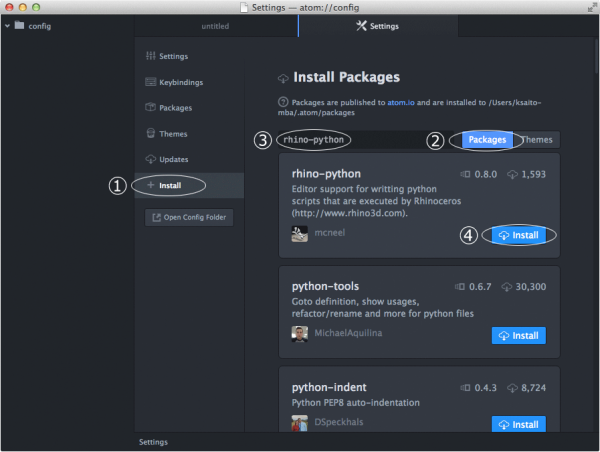Screen dimensions: 600x452
Task: Focus the rhino-python search field
Action: [366, 140]
